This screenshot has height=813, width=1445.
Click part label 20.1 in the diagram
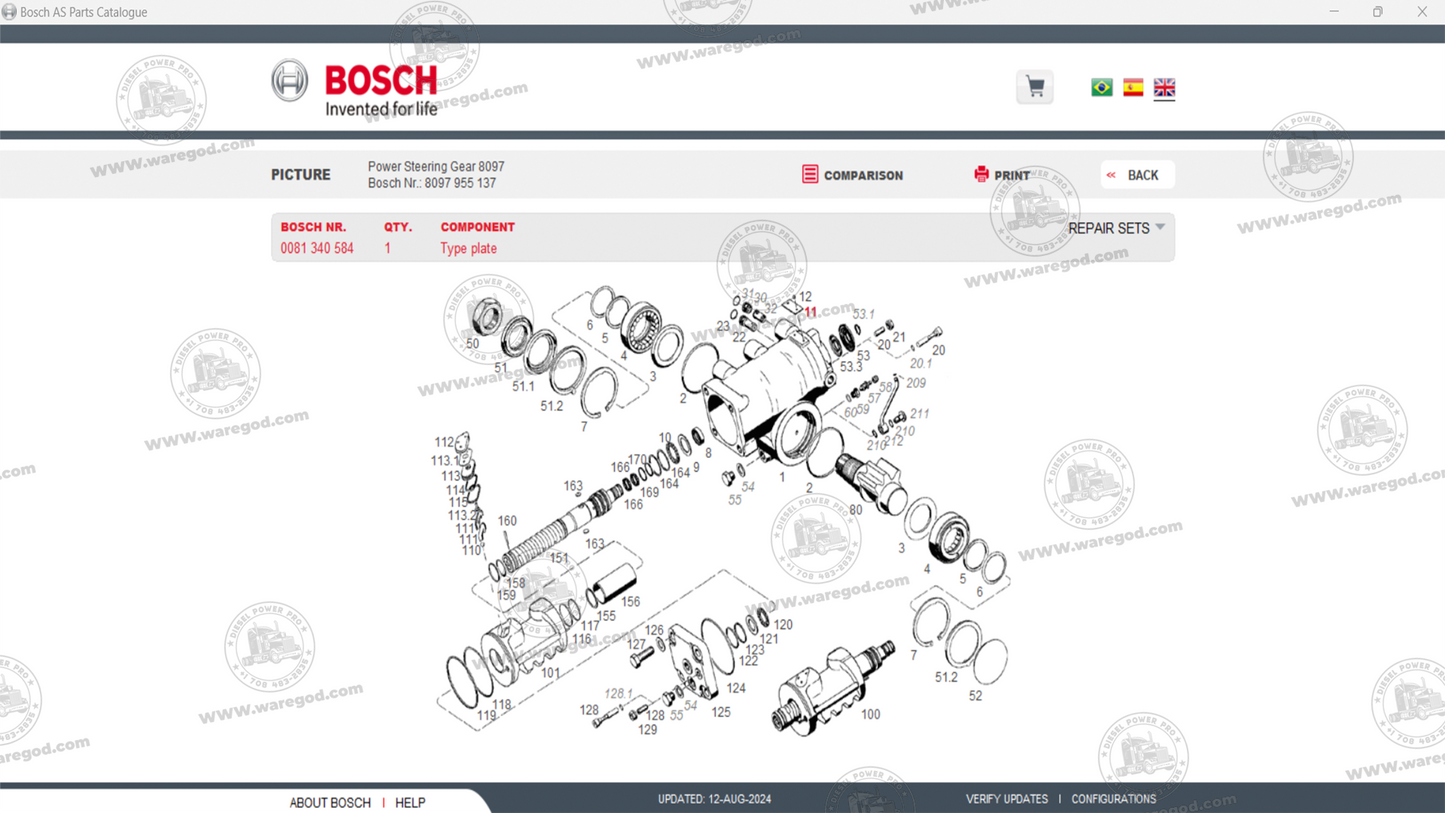(921, 364)
